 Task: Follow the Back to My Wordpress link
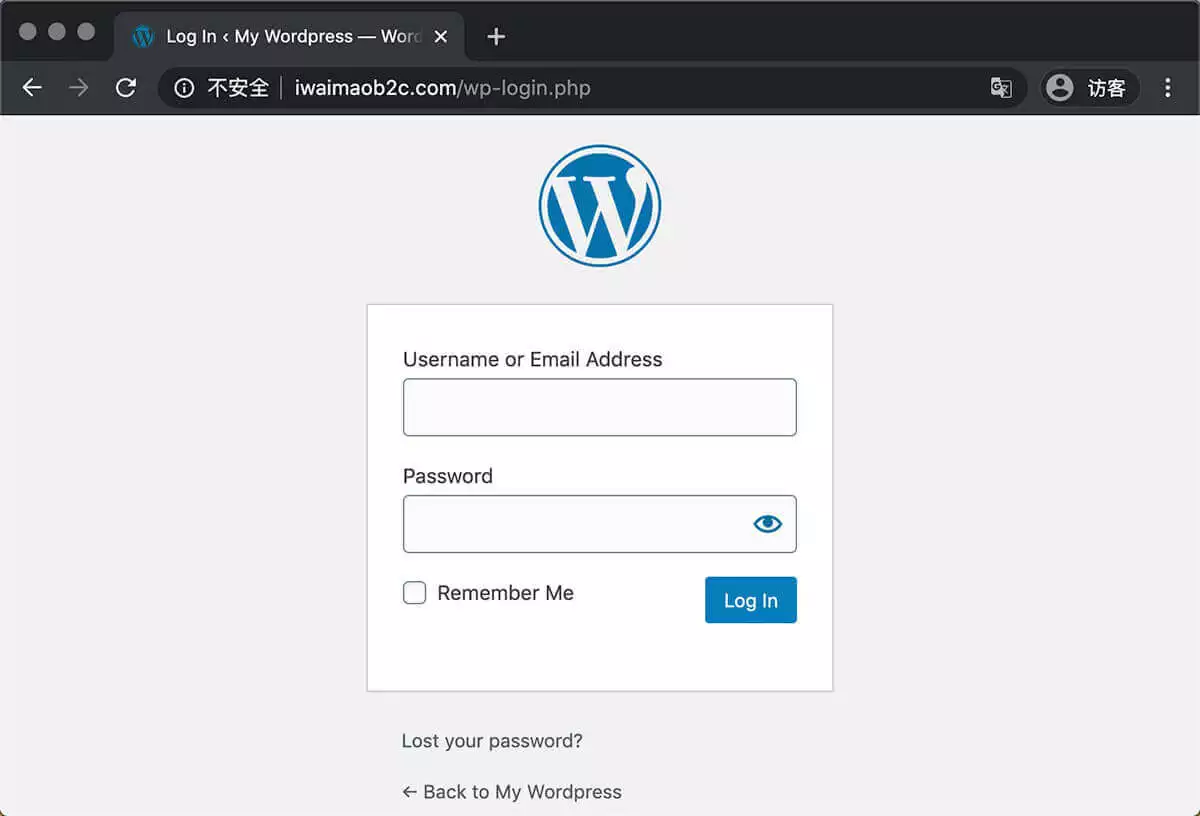pyautogui.click(x=511, y=791)
